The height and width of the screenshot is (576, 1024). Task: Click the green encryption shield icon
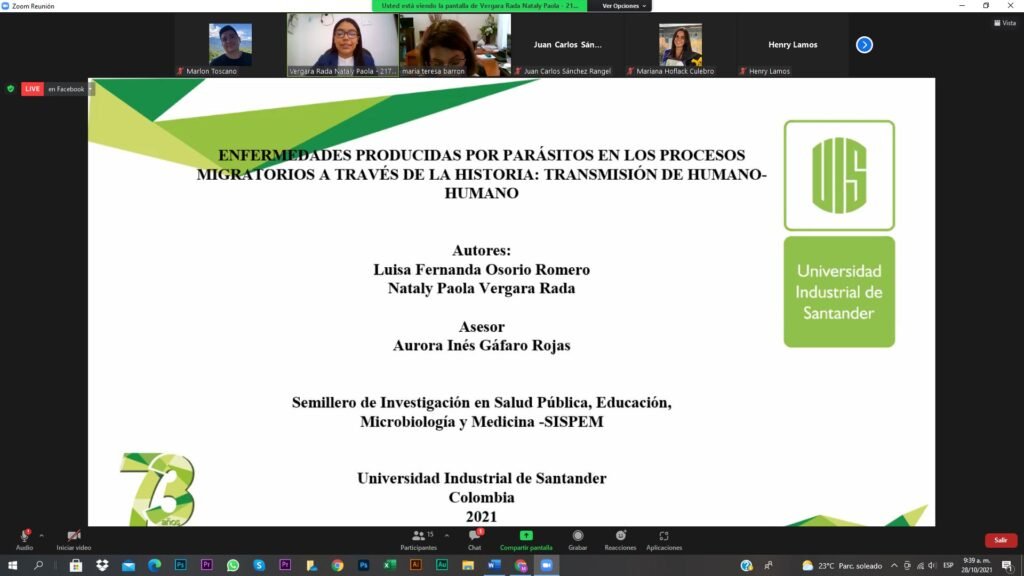coord(10,89)
